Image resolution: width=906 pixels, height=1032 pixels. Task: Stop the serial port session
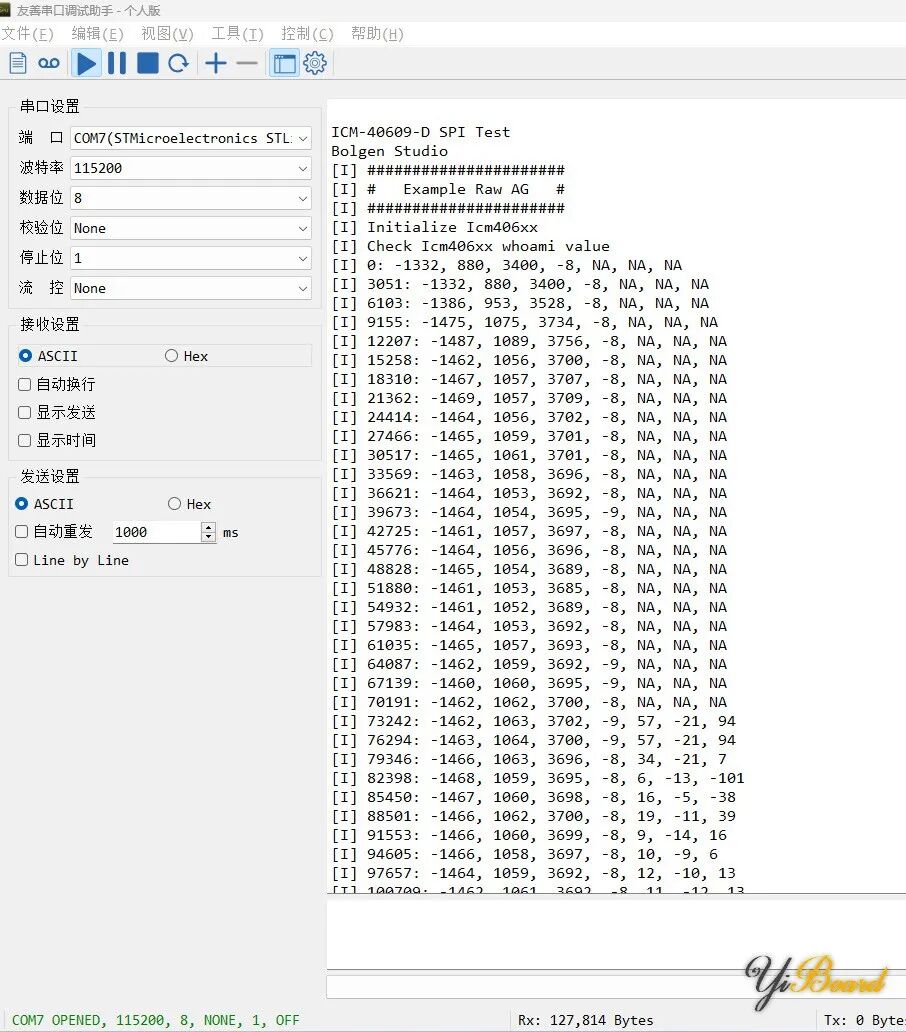(145, 63)
